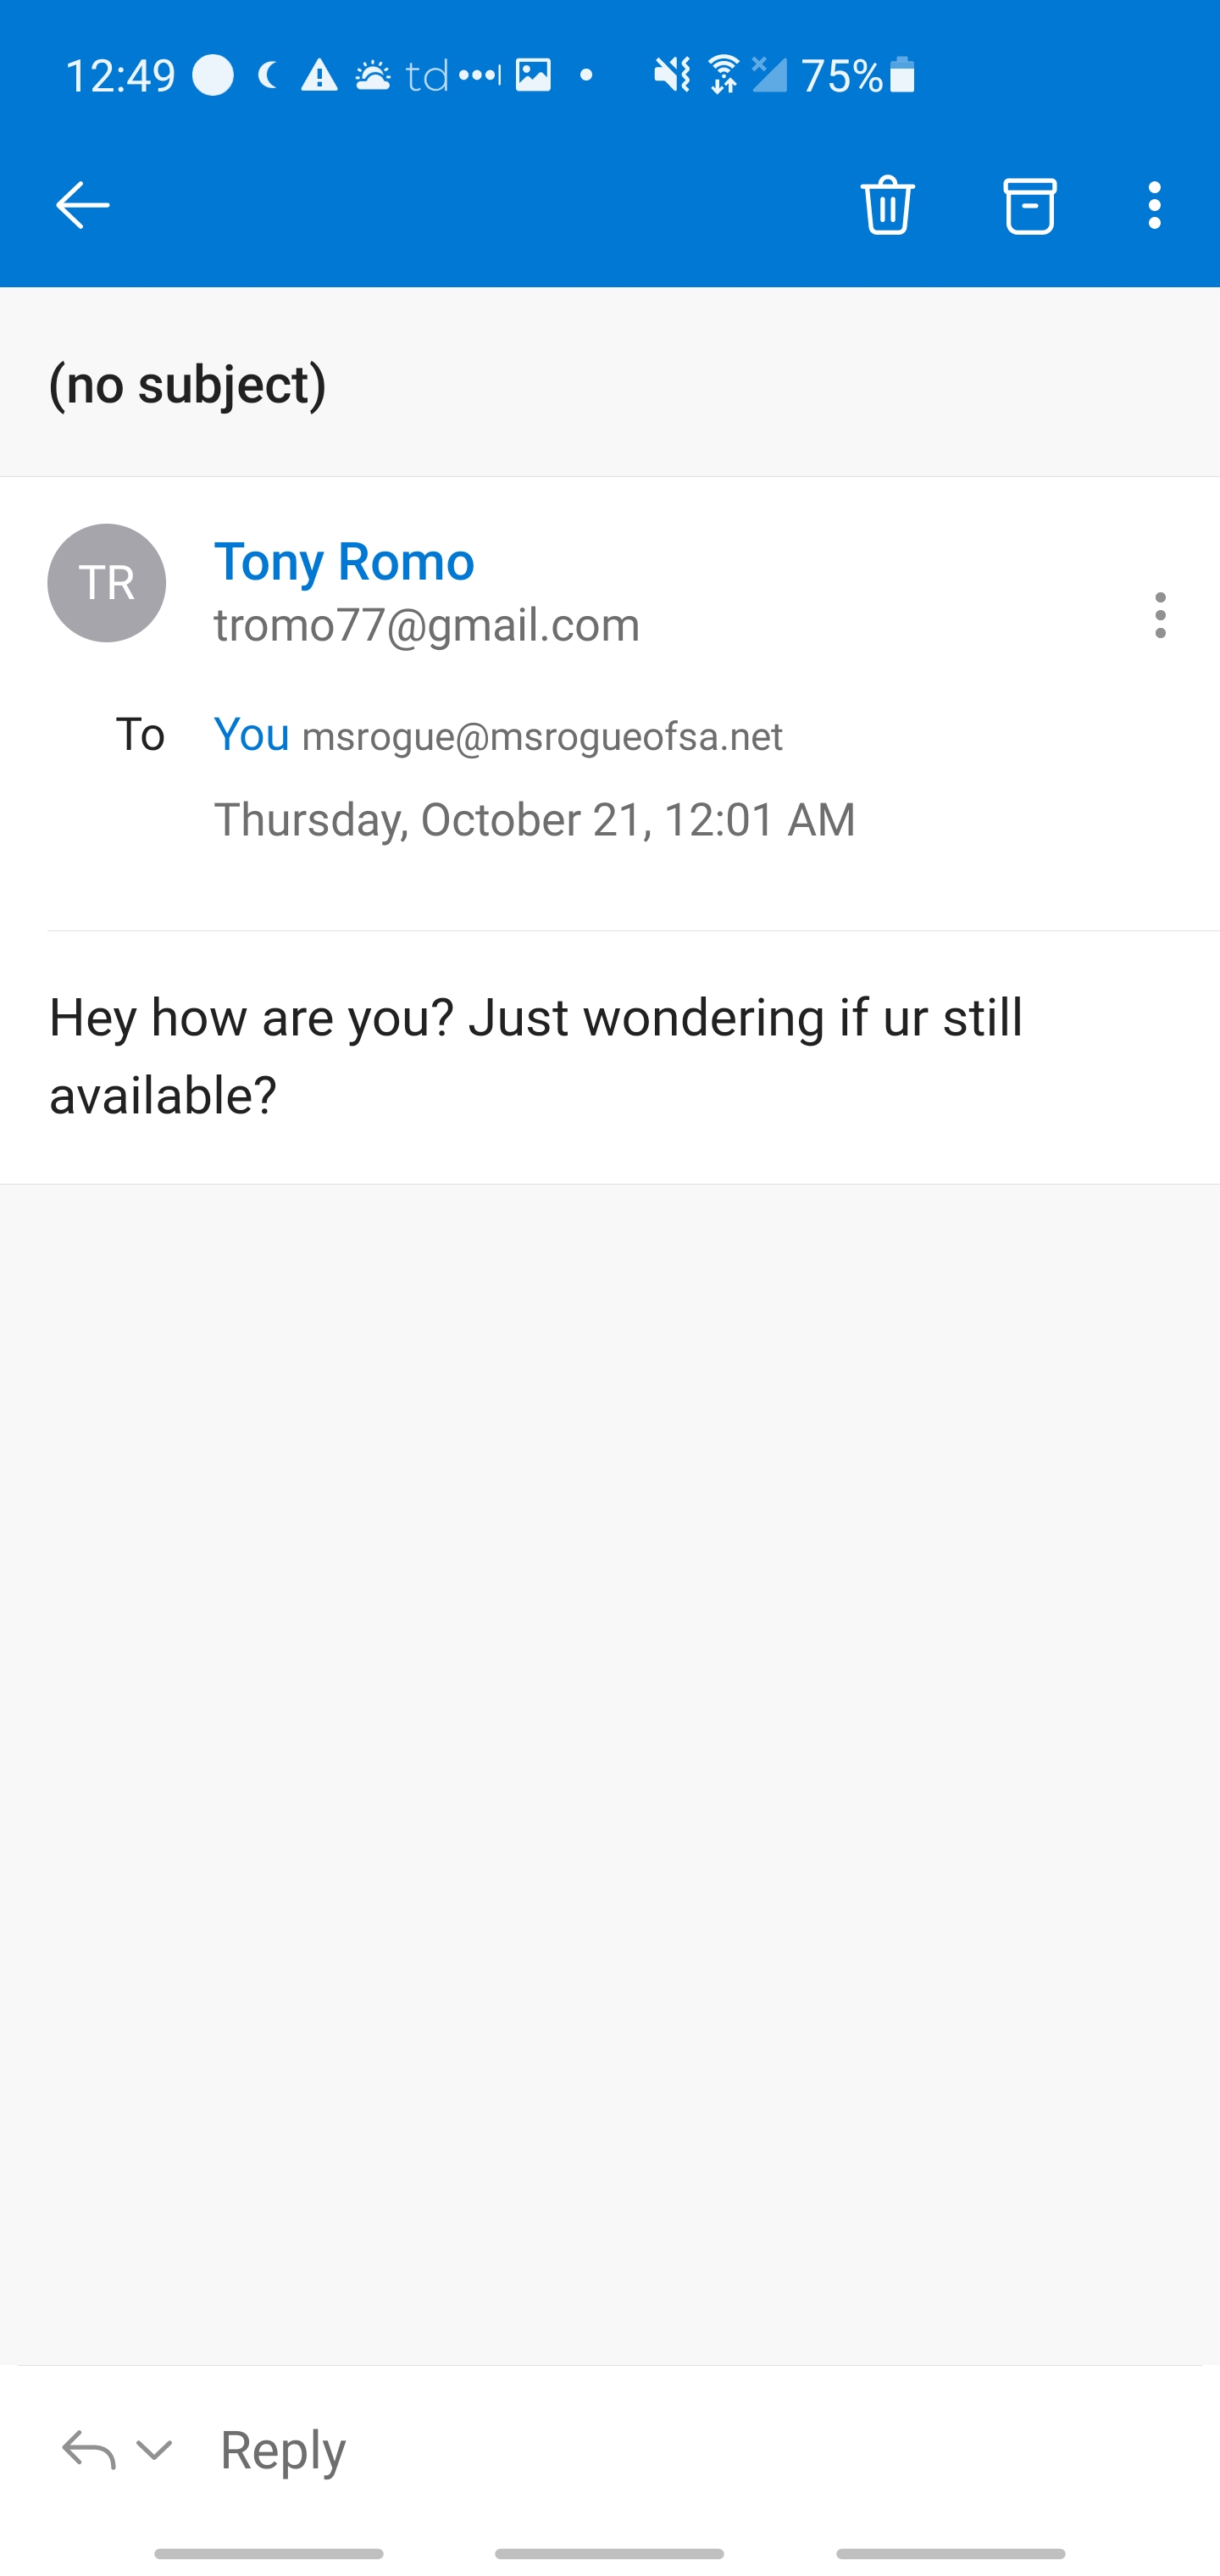
Task: Tap the muted sound status icon
Action: (671, 75)
